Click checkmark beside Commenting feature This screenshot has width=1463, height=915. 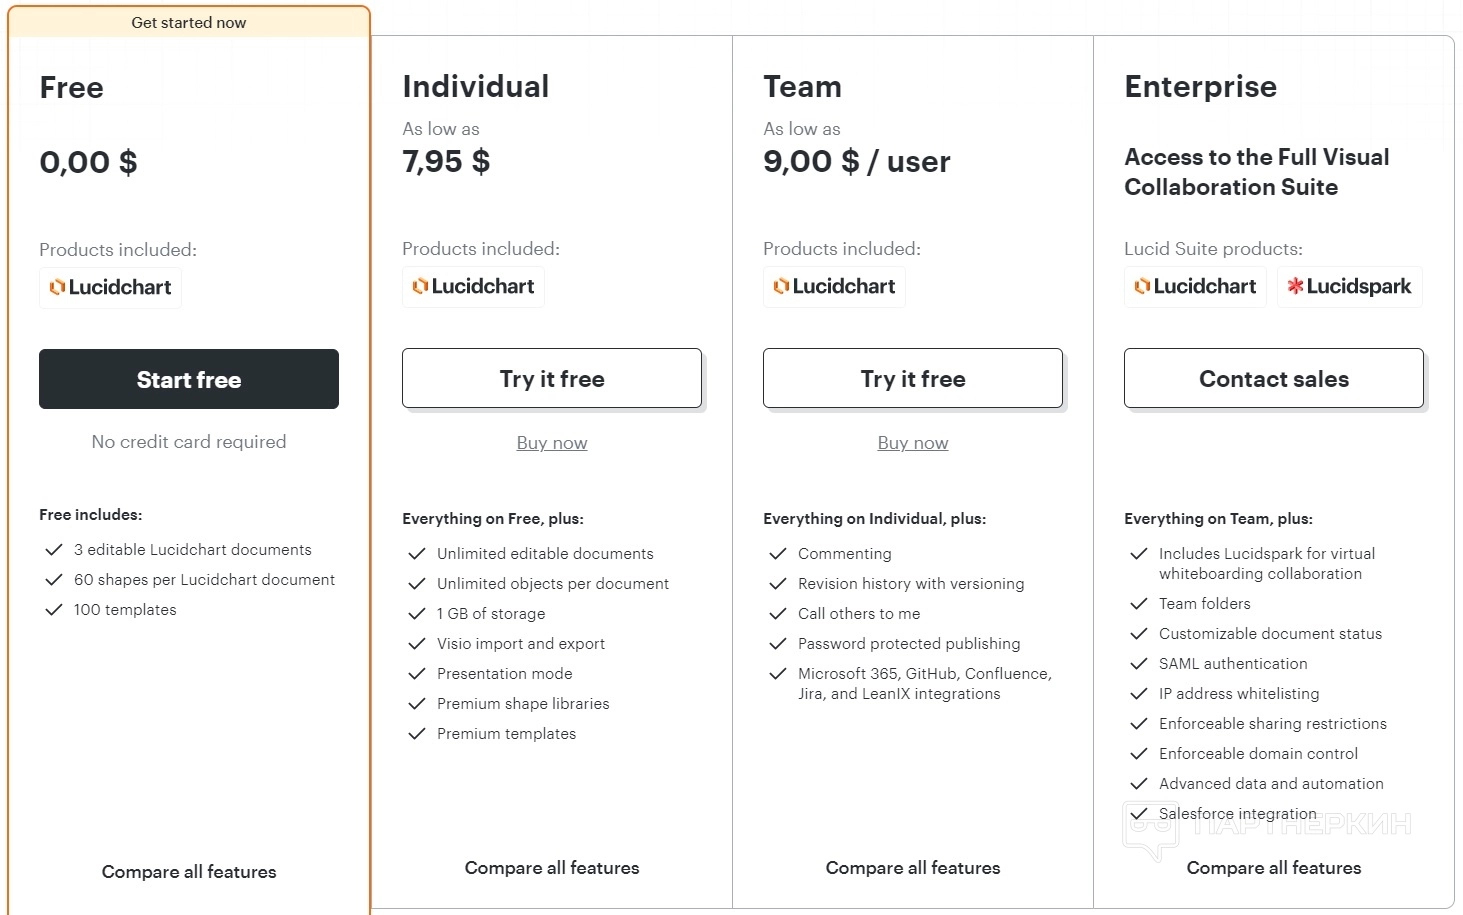[x=778, y=554]
